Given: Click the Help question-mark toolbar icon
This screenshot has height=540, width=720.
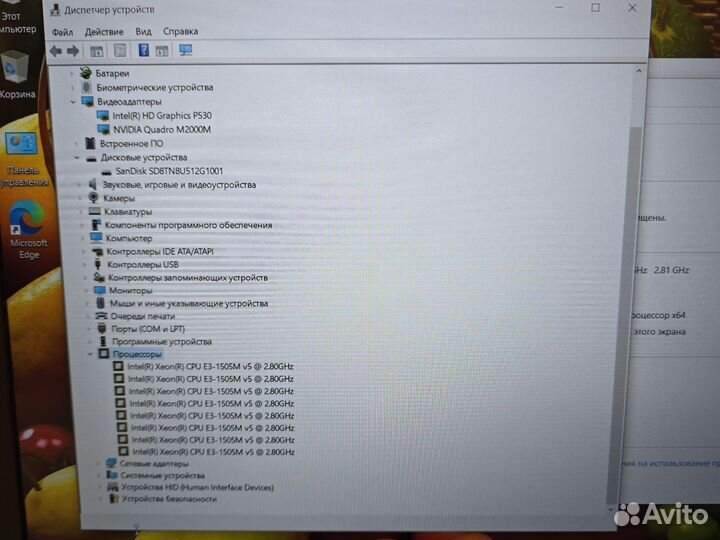Looking at the screenshot, I should [143, 50].
